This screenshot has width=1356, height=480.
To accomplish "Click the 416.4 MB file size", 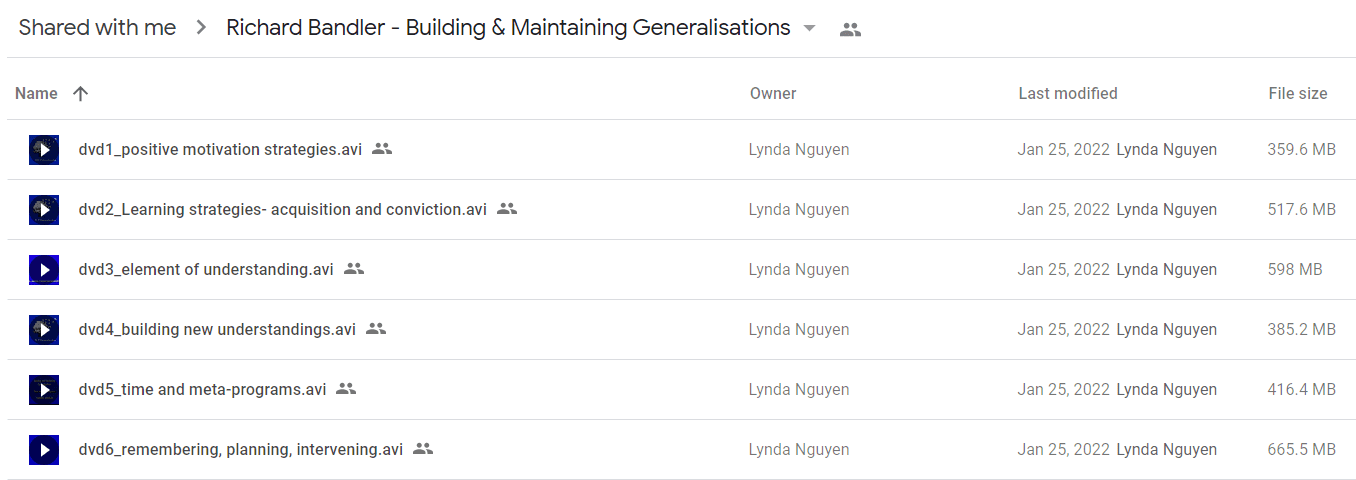I will pyautogui.click(x=1302, y=390).
